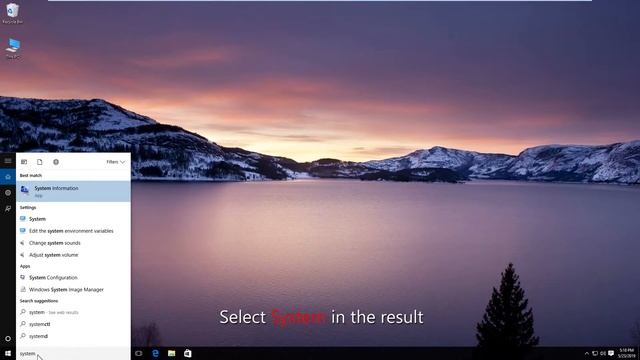Click 'system - See web results' suggestion

(x=73, y=312)
